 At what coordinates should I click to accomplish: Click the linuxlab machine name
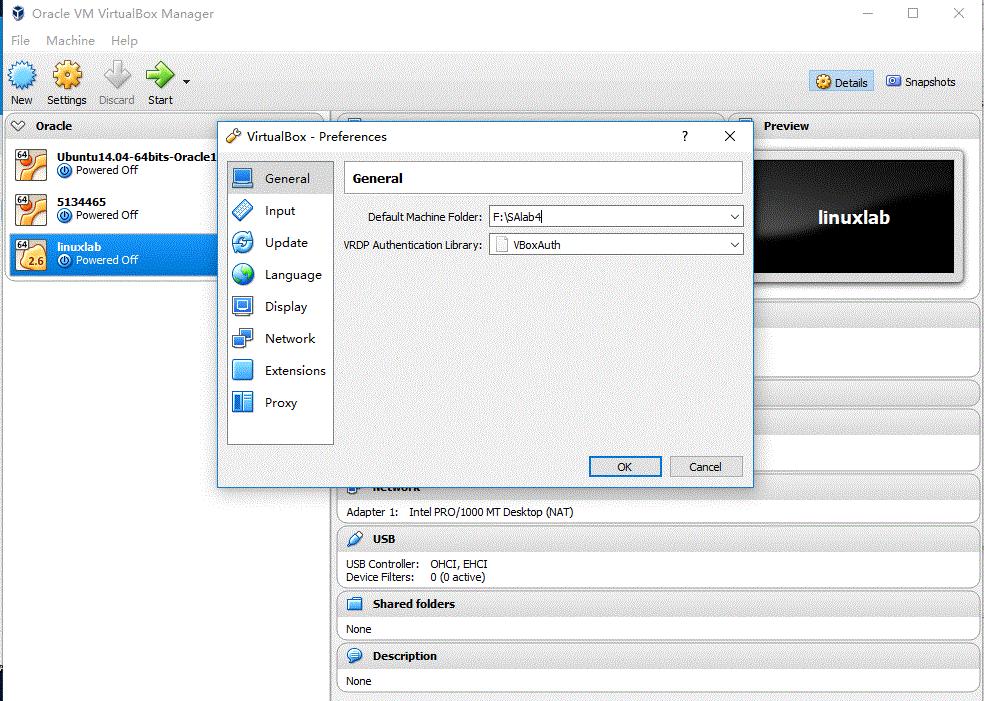79,247
